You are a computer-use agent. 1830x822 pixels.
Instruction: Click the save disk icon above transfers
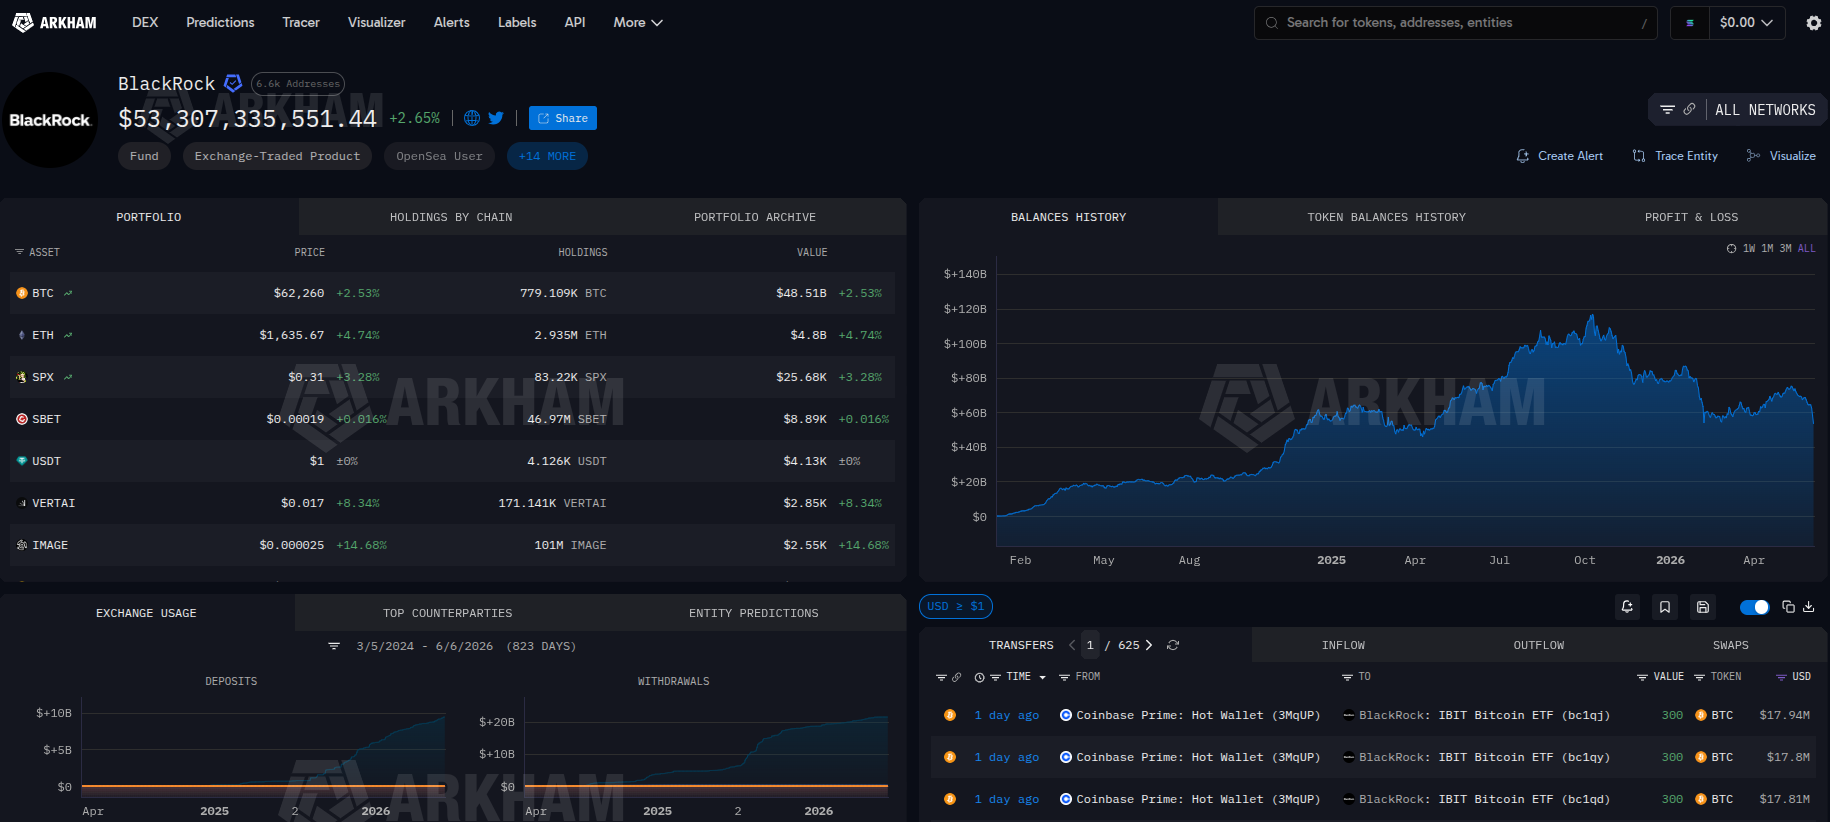pos(1703,607)
